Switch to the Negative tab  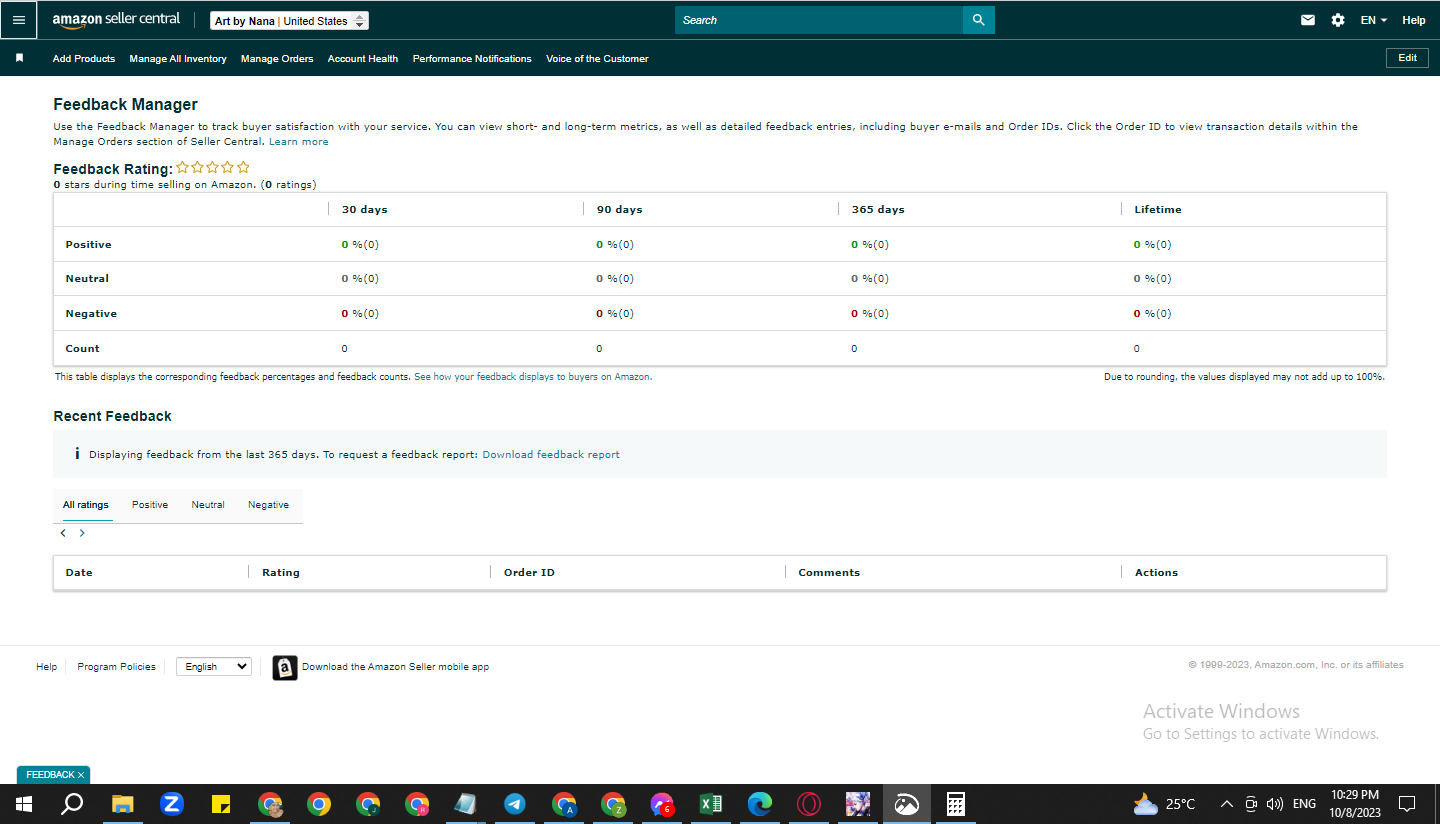click(268, 505)
